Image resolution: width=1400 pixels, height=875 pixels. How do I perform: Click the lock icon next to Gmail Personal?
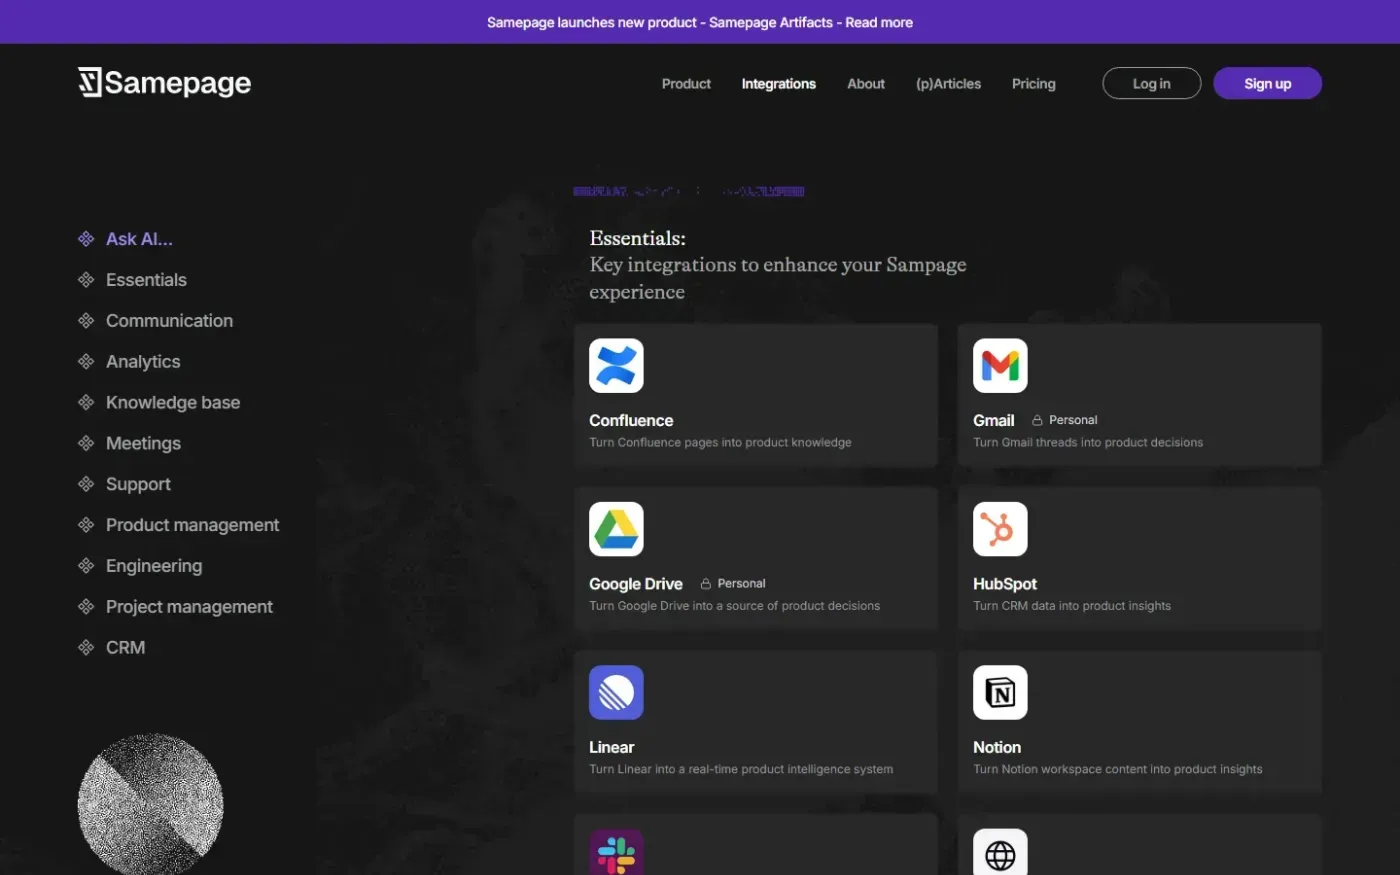point(1037,420)
